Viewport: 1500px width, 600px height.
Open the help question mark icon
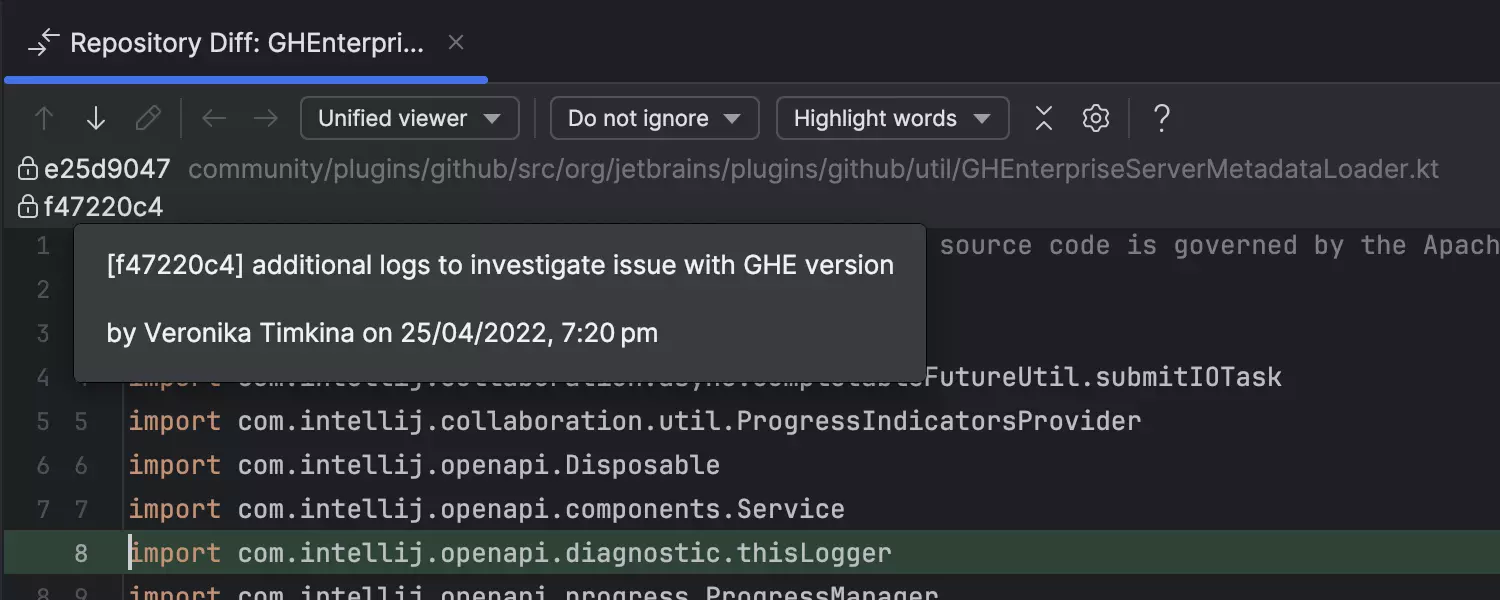click(1161, 119)
